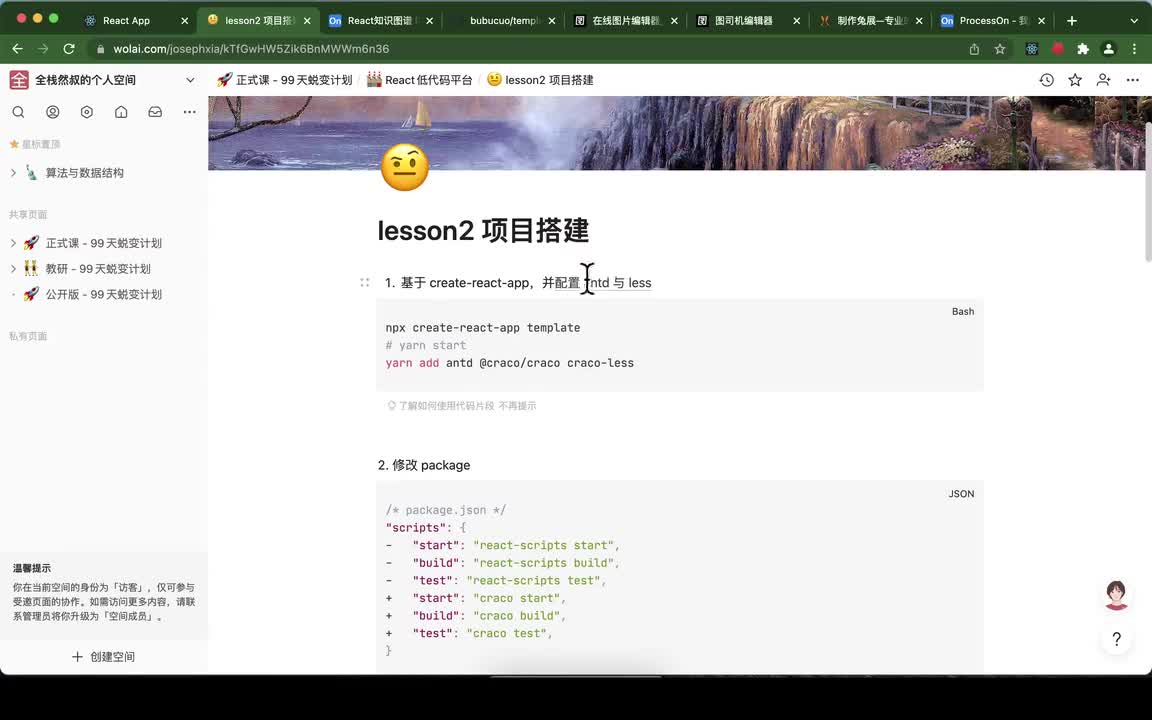Click the squinting face page emoji icon
The image size is (1152, 720).
(x=405, y=168)
